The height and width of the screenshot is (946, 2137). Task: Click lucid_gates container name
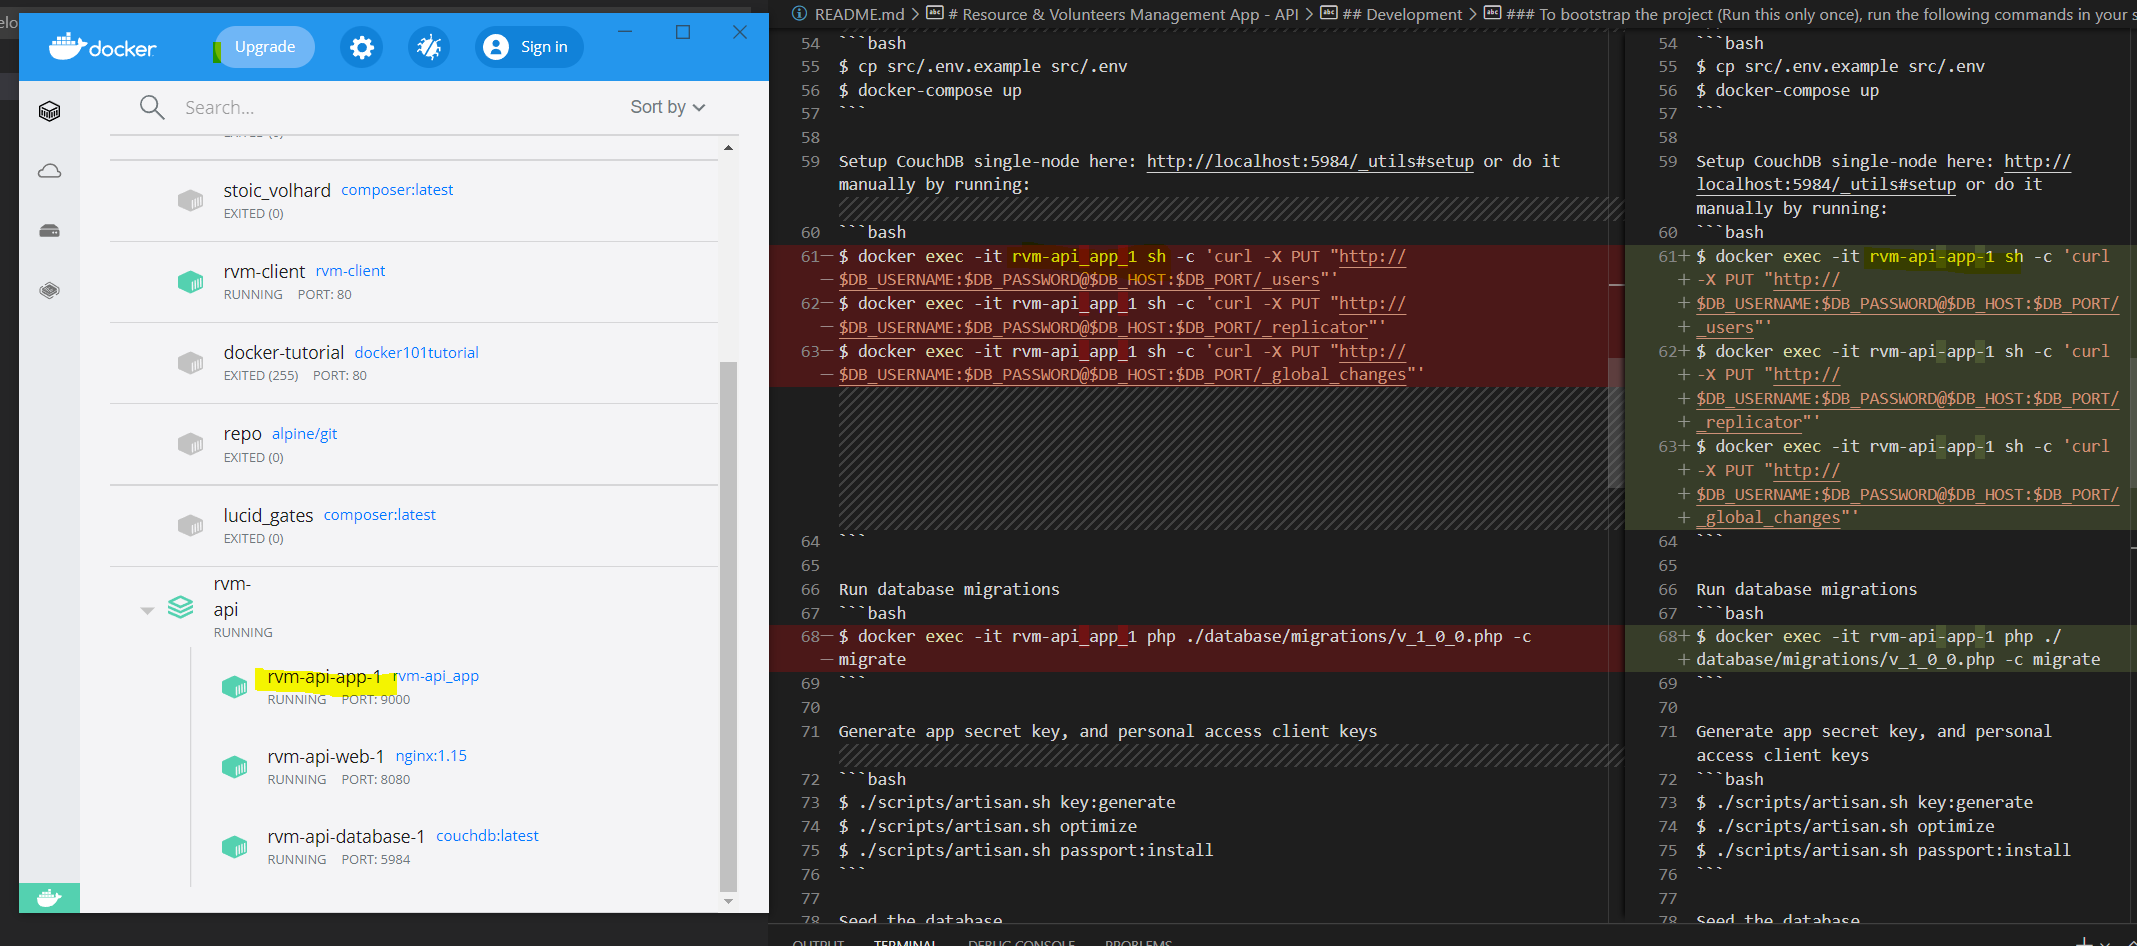(268, 515)
